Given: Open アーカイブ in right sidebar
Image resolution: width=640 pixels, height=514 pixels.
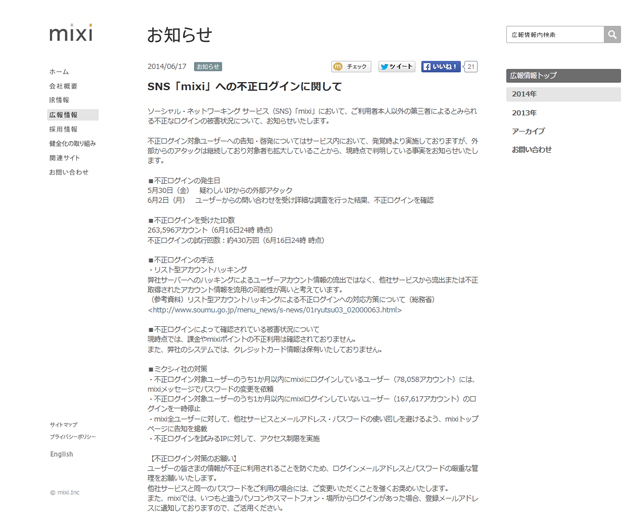Looking at the screenshot, I should point(528,131).
